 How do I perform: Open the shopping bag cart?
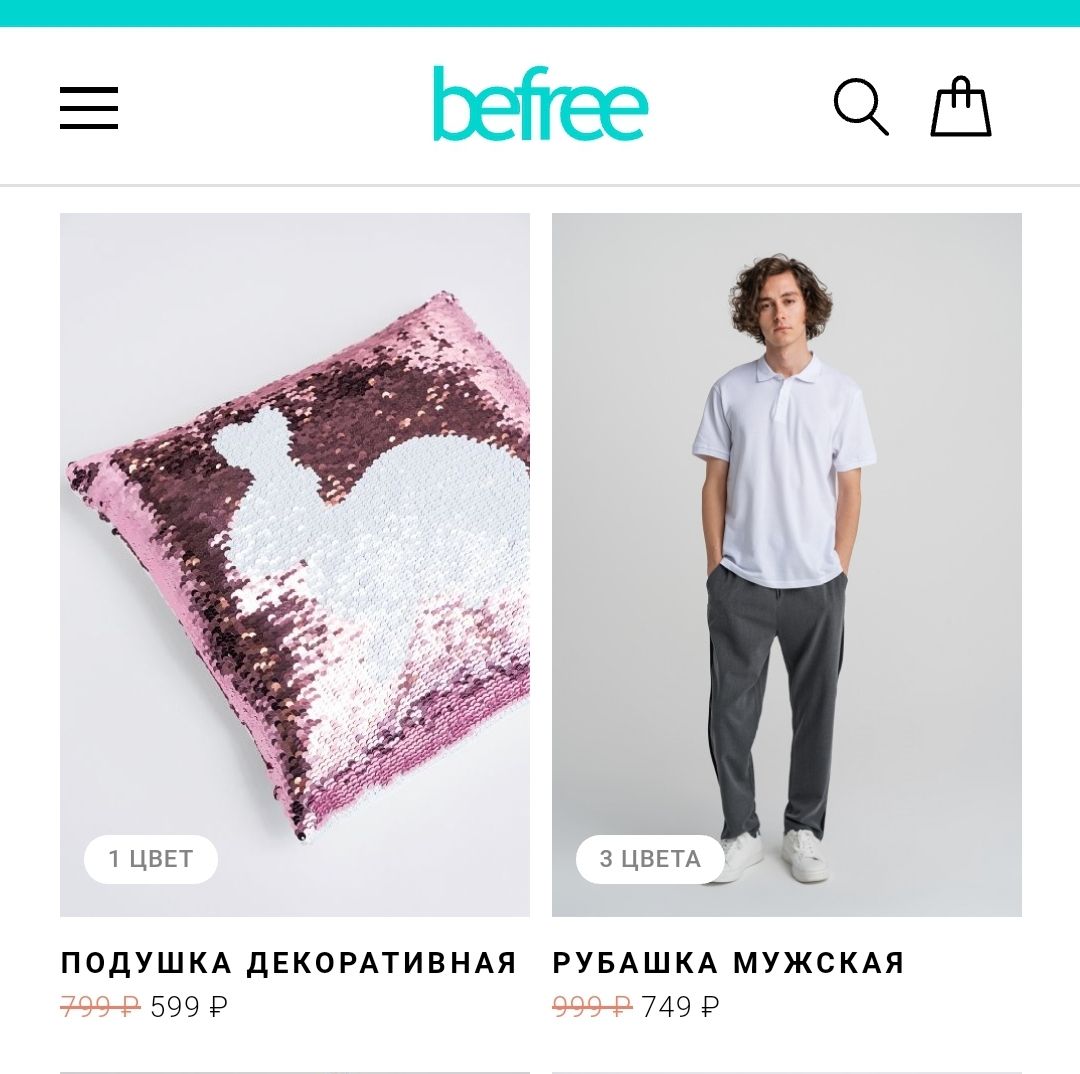point(961,106)
